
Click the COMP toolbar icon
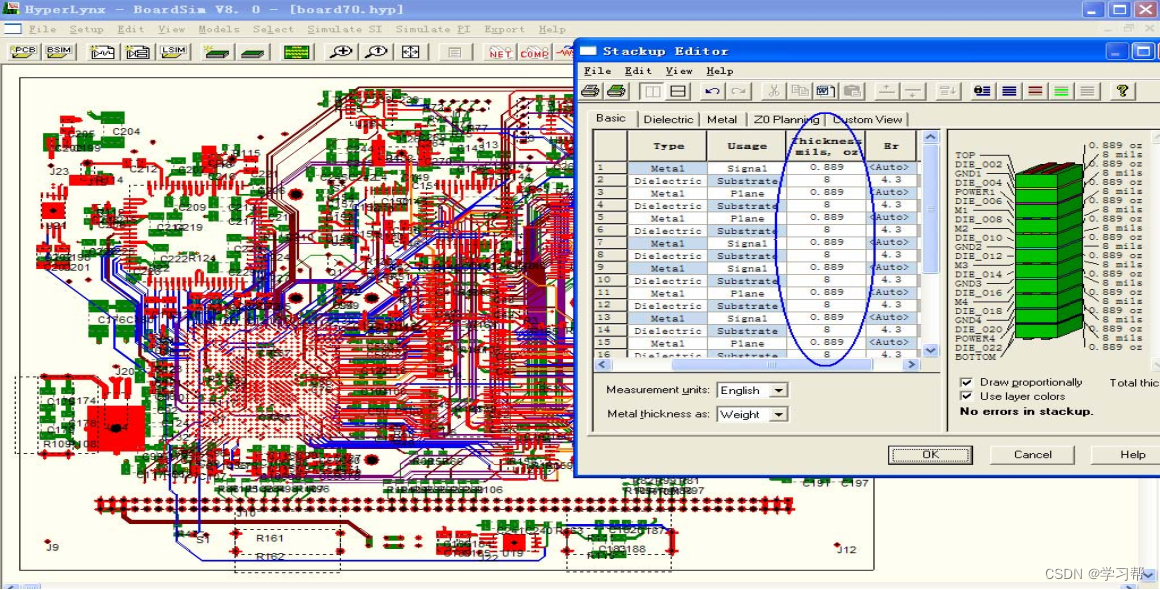pyautogui.click(x=534, y=52)
